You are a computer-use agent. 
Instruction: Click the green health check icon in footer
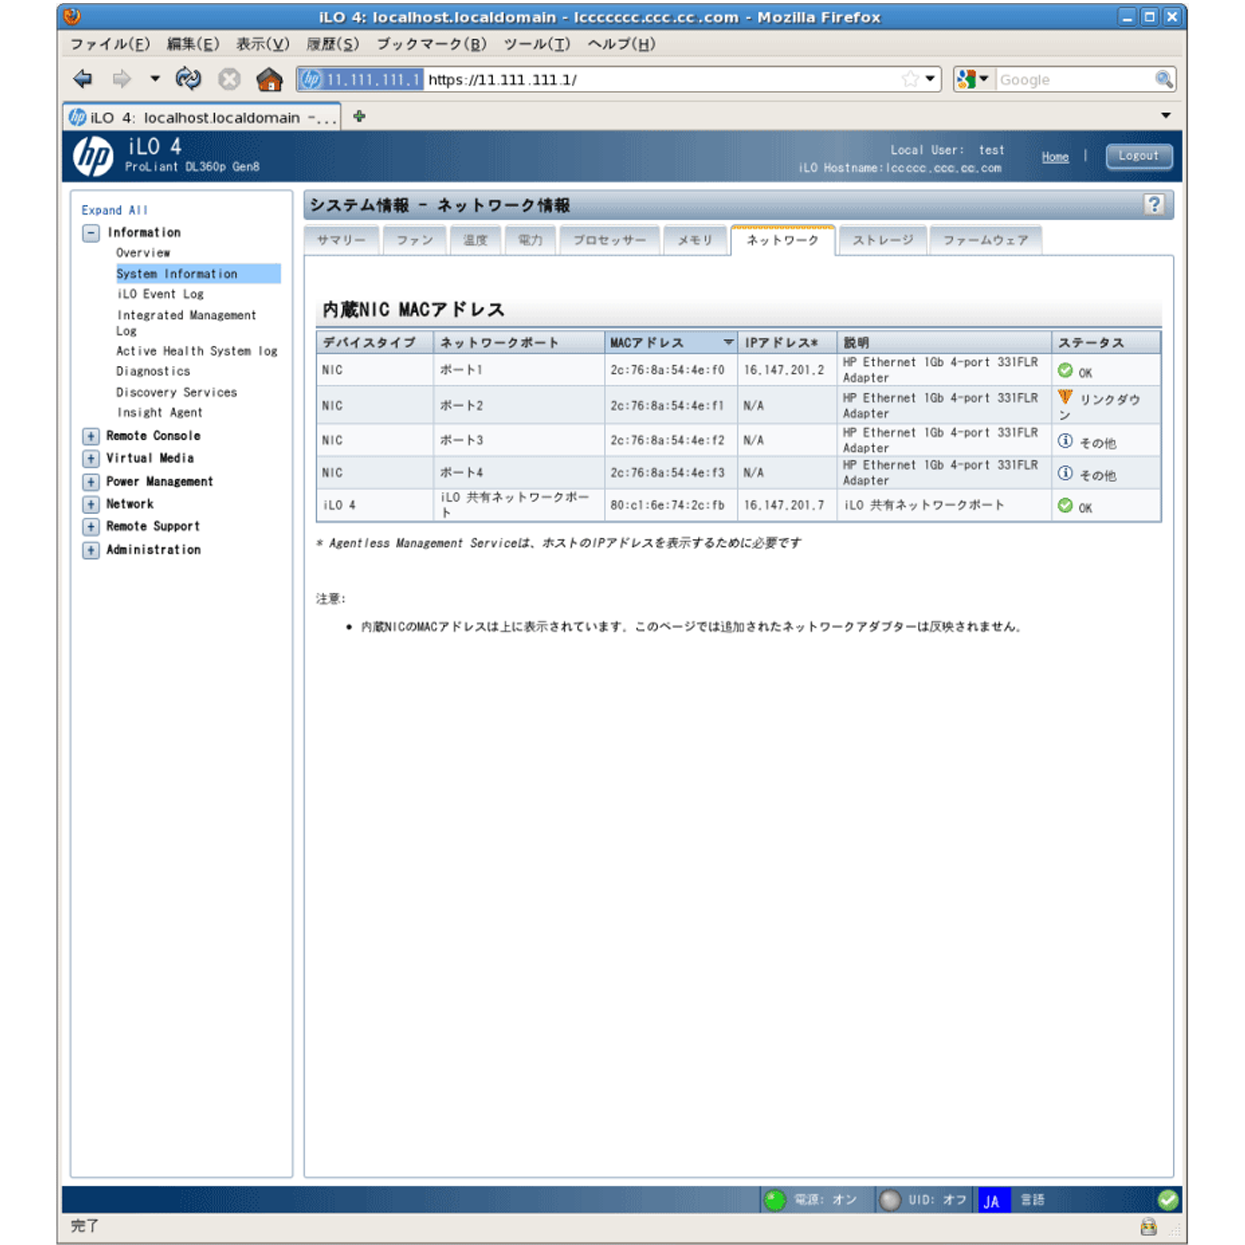tap(1167, 1200)
